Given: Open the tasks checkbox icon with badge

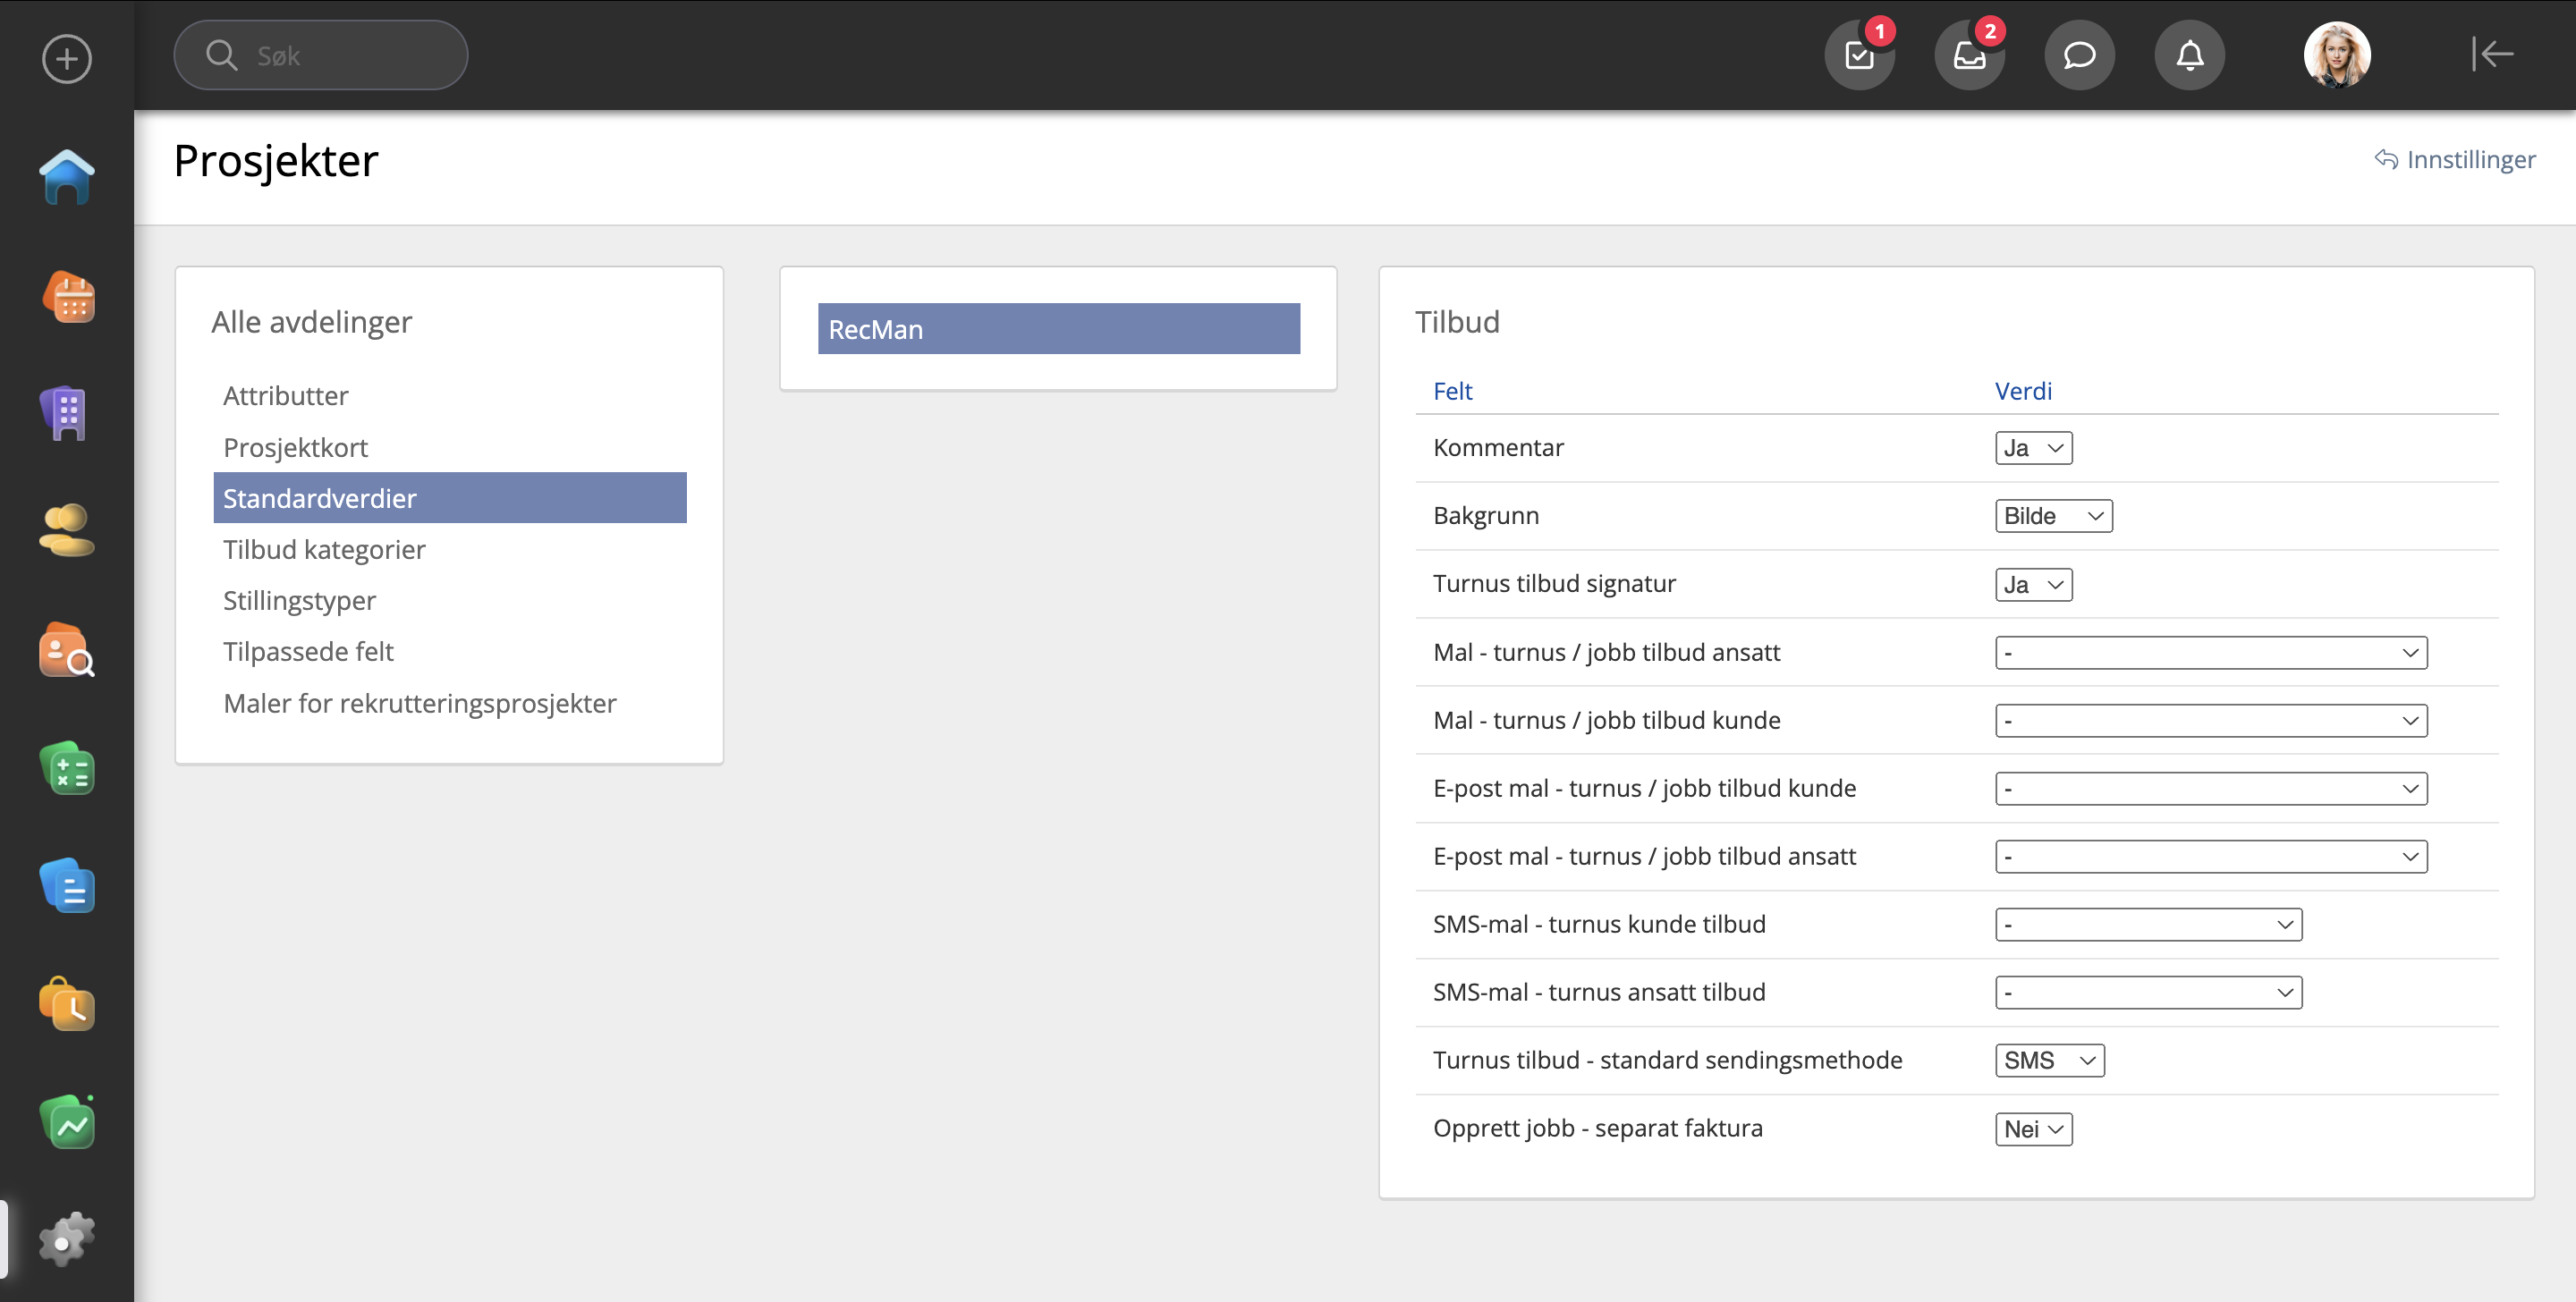Looking at the screenshot, I should pyautogui.click(x=1859, y=55).
